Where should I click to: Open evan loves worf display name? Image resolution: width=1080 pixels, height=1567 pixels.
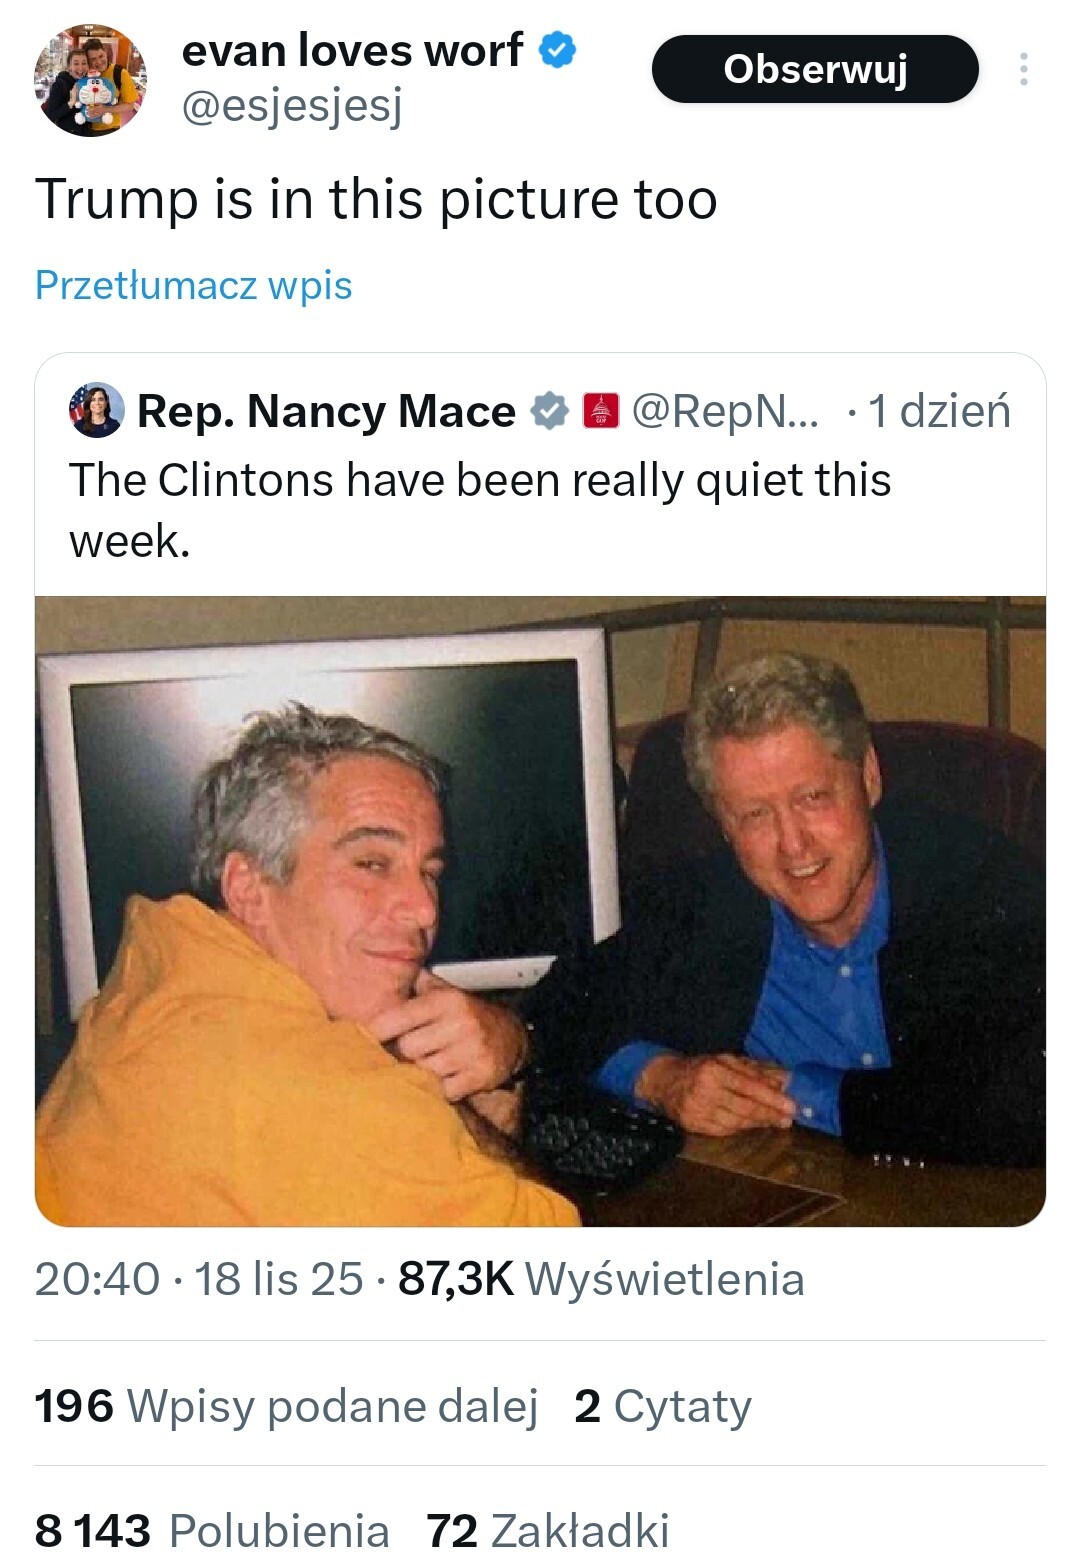tap(352, 50)
